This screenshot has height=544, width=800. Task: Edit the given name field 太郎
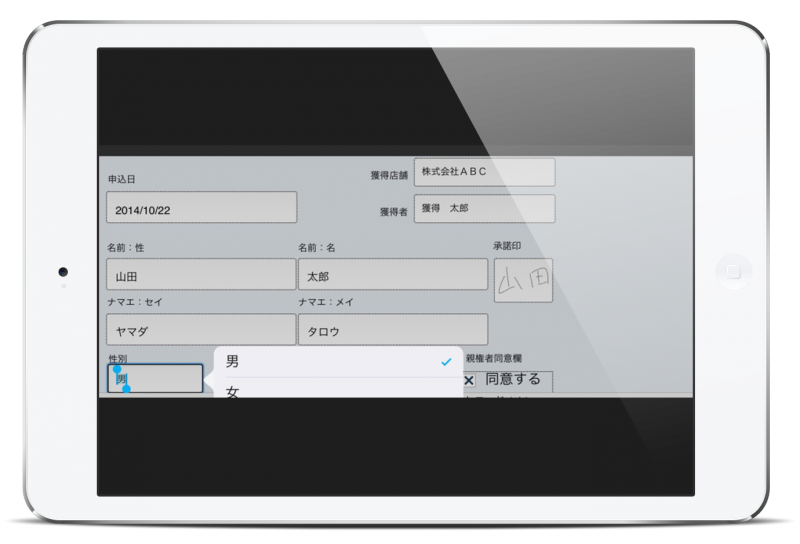click(x=392, y=275)
